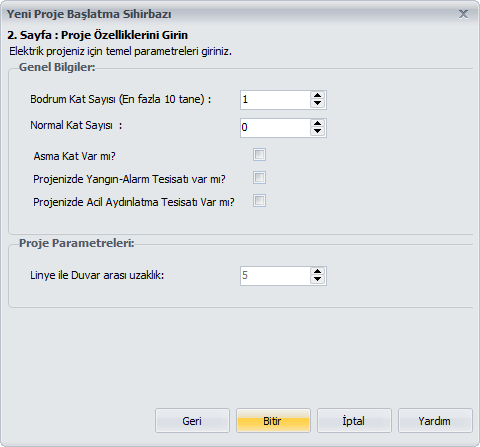
Task: Click the Proje Parametreleri group header
Action: coord(76,243)
